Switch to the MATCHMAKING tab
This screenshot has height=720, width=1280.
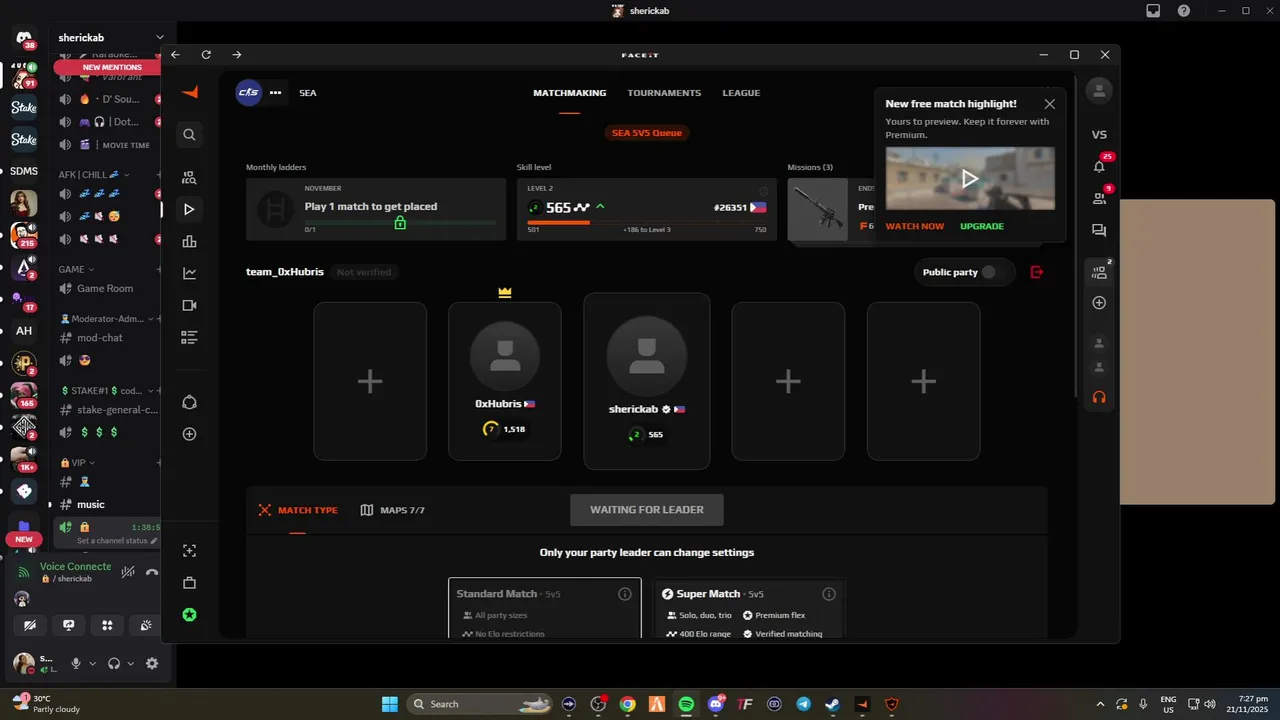(569, 93)
